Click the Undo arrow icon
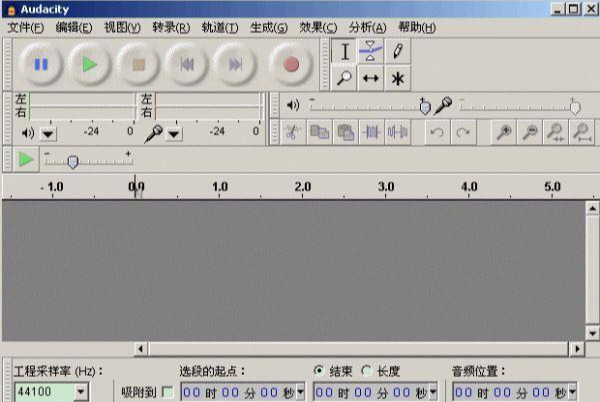This screenshot has width=600, height=402. pos(437,132)
